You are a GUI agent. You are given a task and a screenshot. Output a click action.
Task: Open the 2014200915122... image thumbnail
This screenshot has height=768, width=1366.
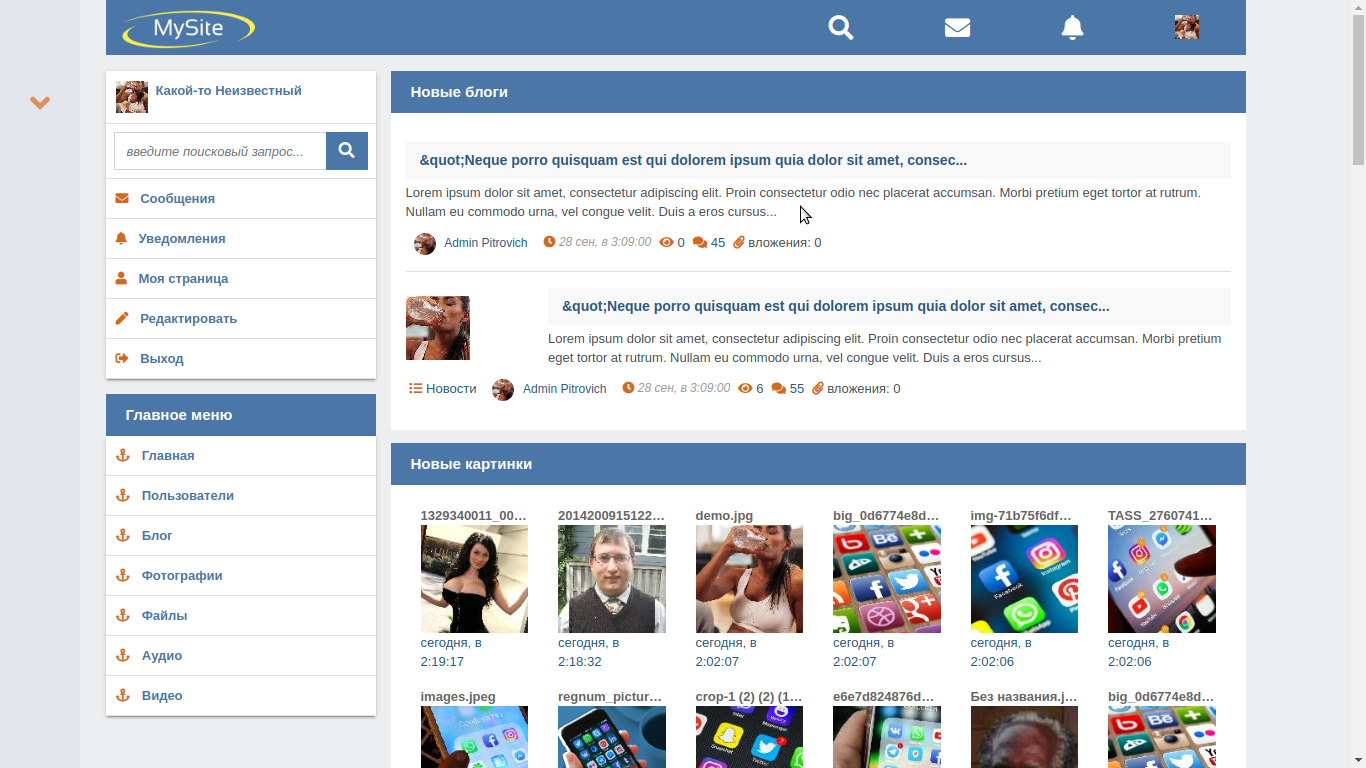tap(612, 579)
